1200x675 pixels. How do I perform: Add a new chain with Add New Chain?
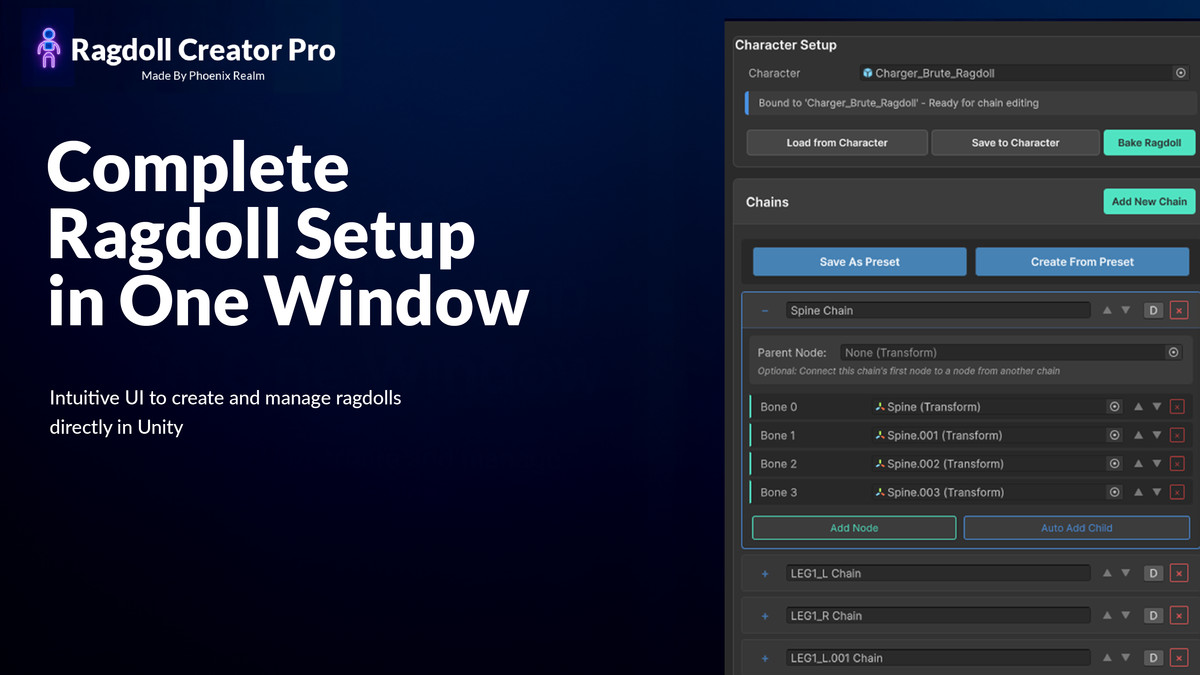[1149, 201]
